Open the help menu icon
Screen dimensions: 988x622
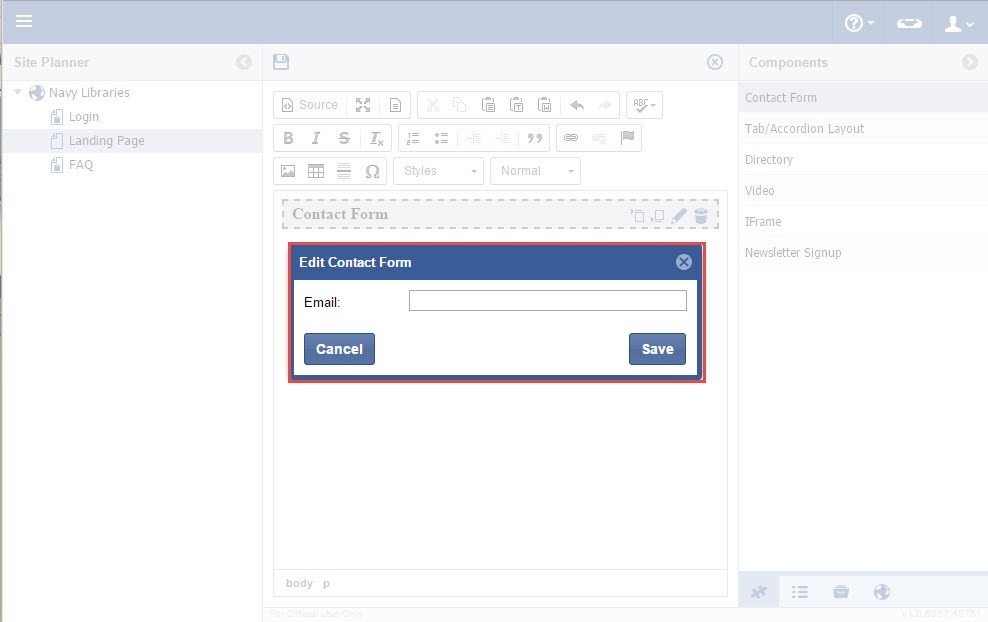coord(859,23)
